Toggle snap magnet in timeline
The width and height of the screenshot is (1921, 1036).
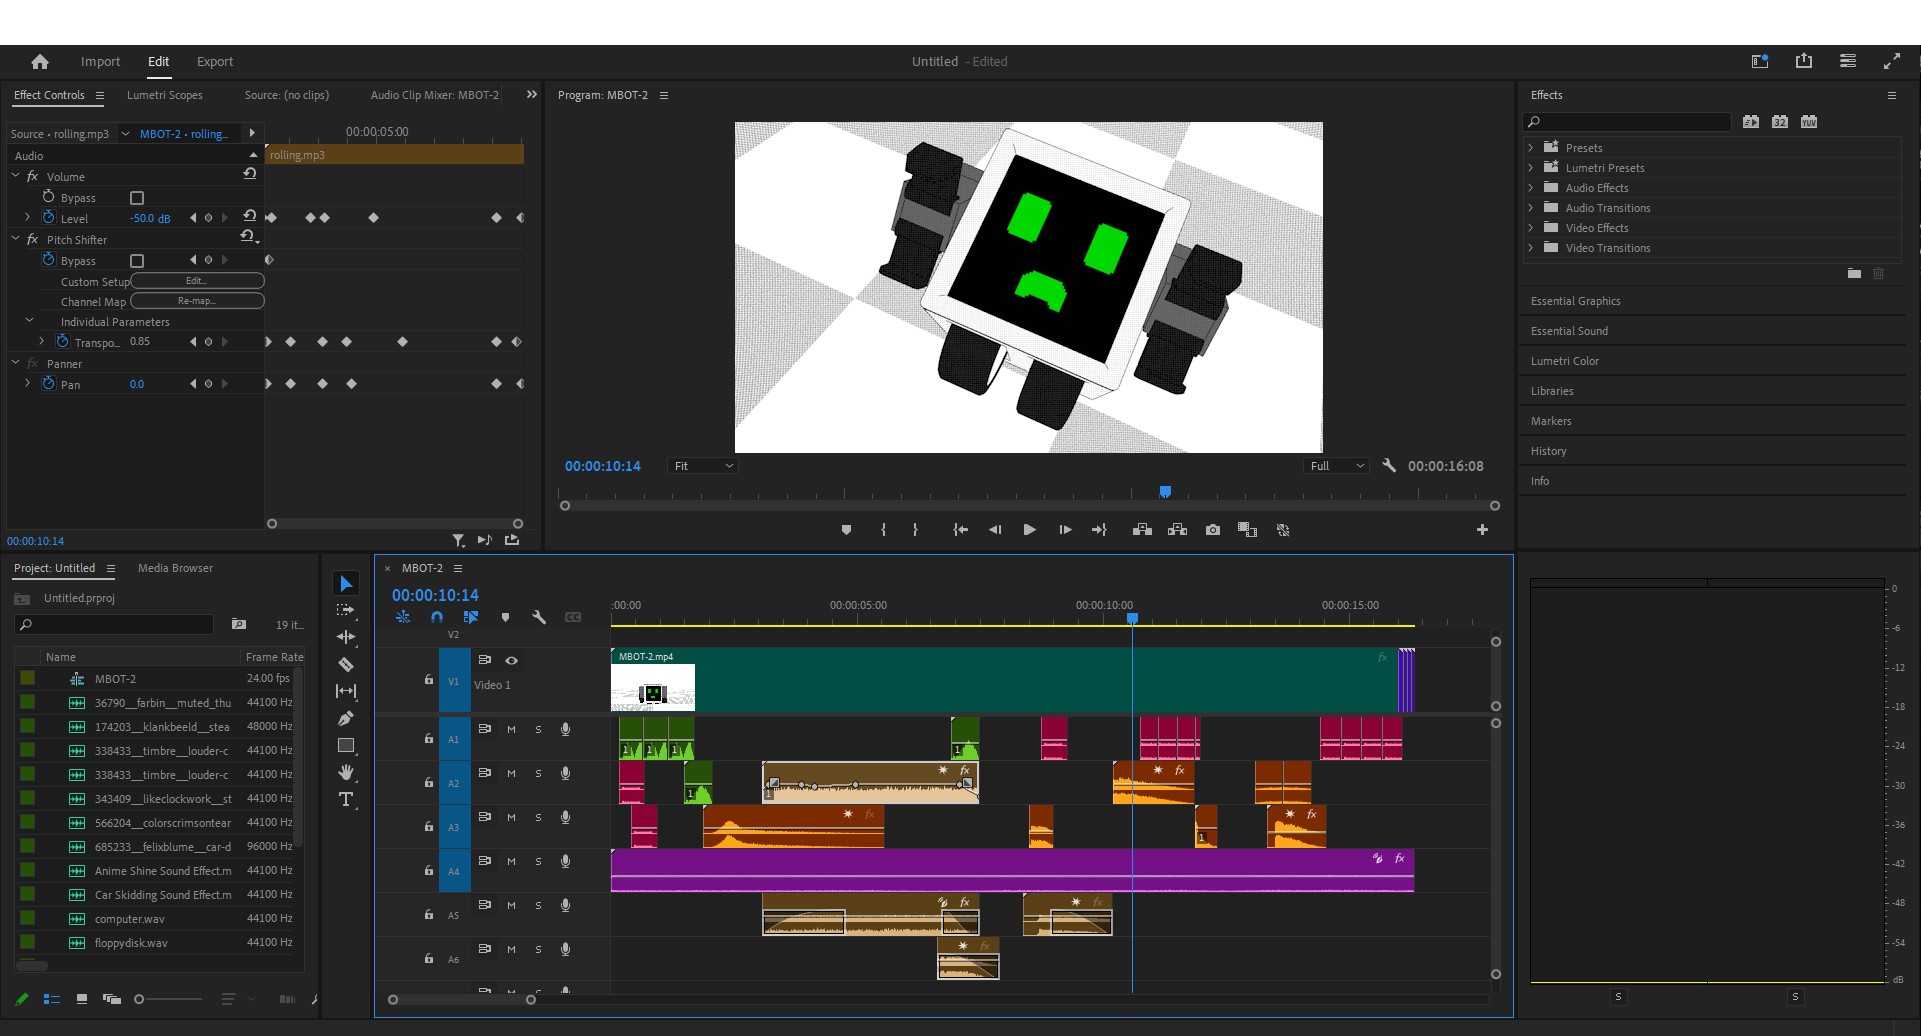pos(437,617)
